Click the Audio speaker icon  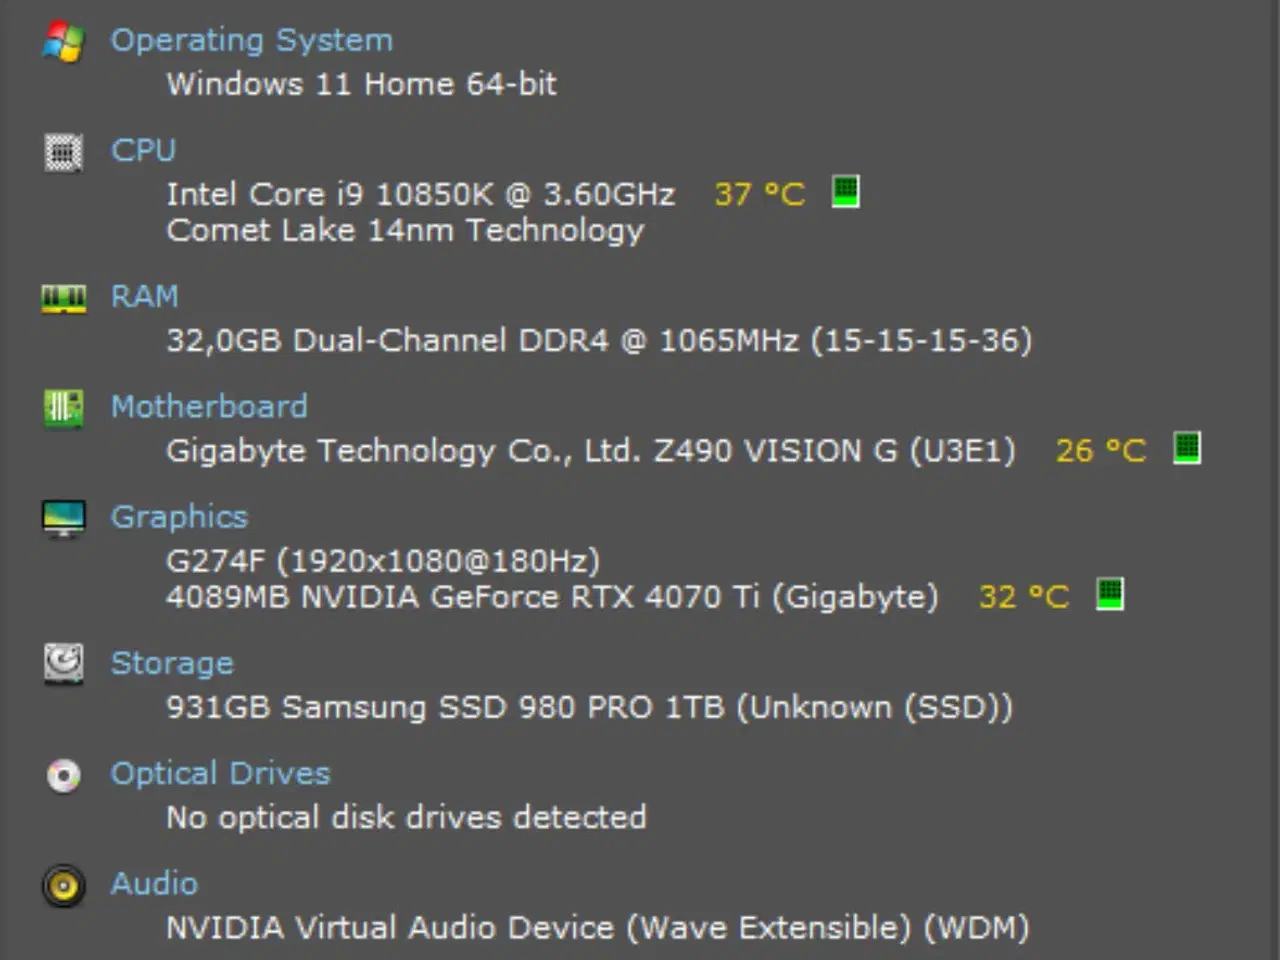[64, 885]
